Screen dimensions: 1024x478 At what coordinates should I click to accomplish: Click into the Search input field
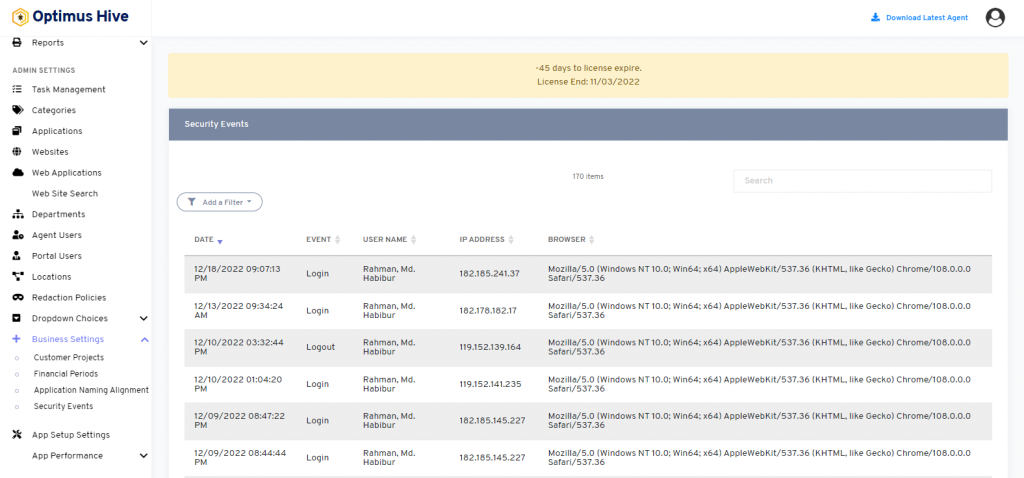pyautogui.click(x=862, y=181)
